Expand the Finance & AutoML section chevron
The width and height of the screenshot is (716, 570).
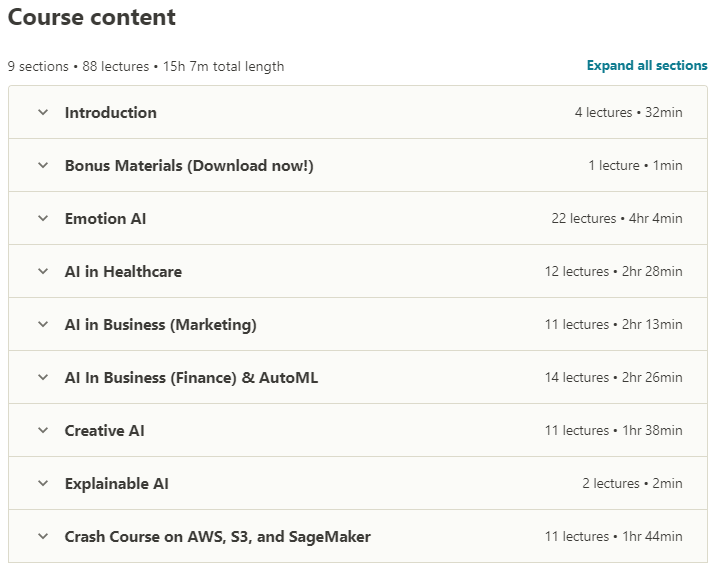tap(43, 377)
